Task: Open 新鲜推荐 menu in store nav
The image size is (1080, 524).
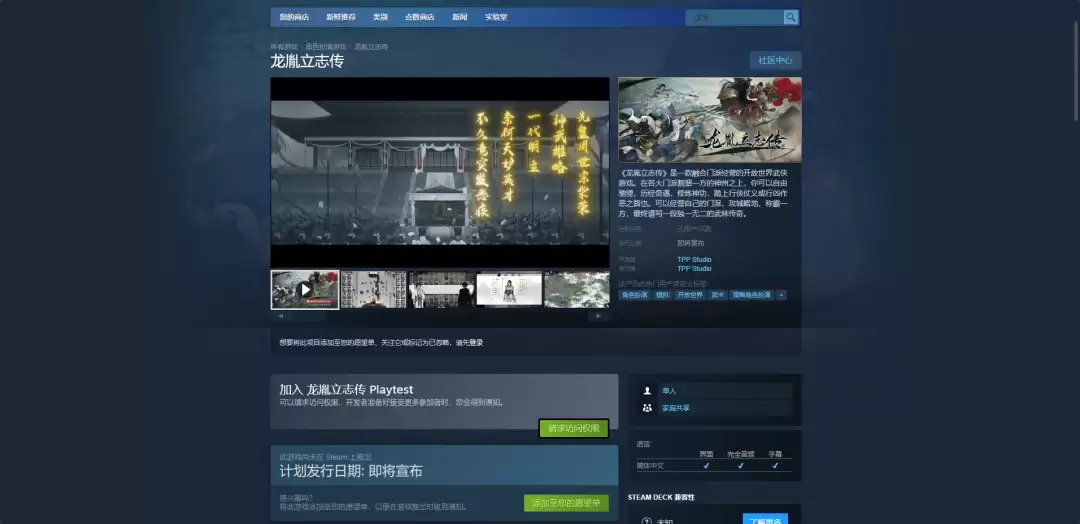Action: 341,17
